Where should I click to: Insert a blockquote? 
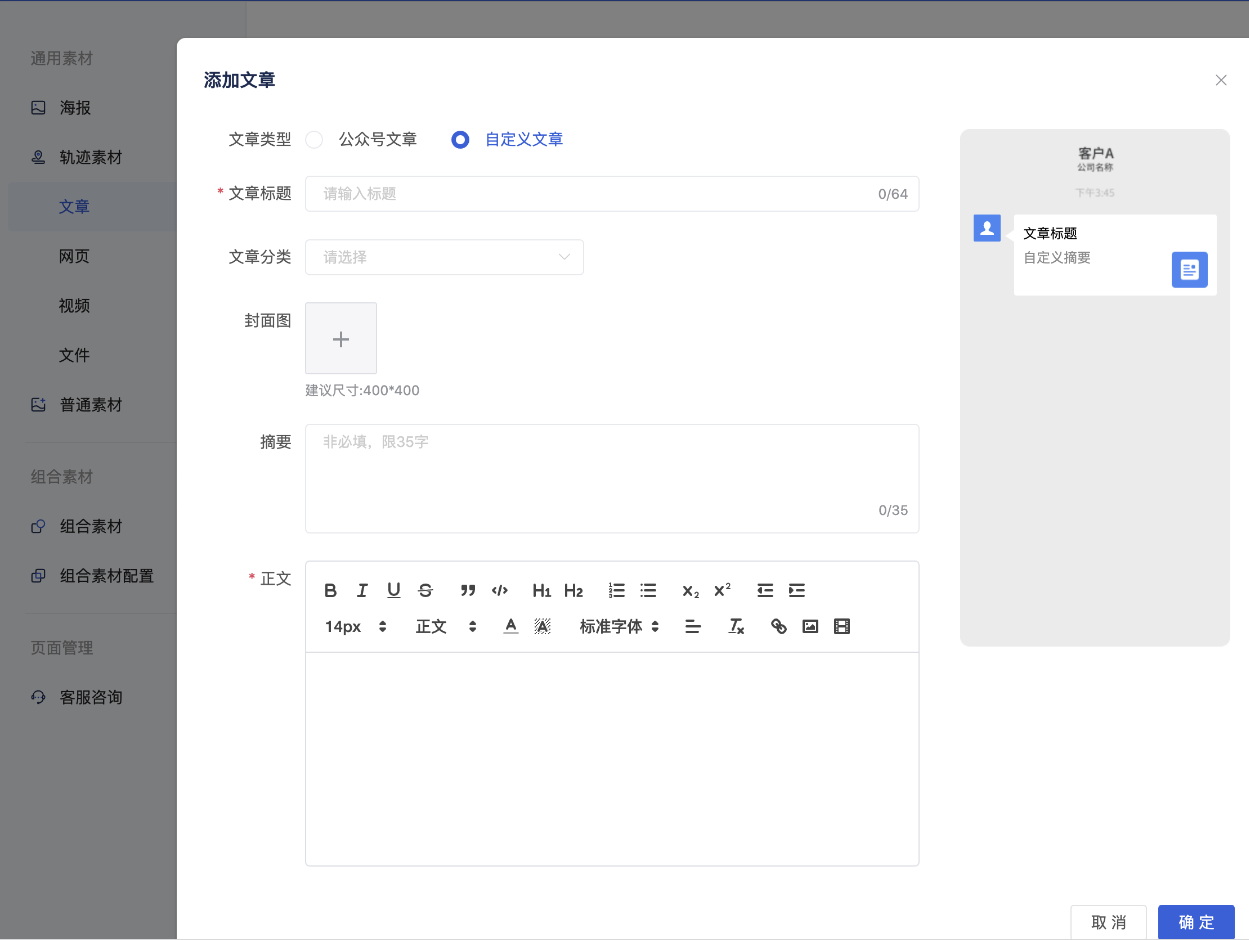coord(468,590)
